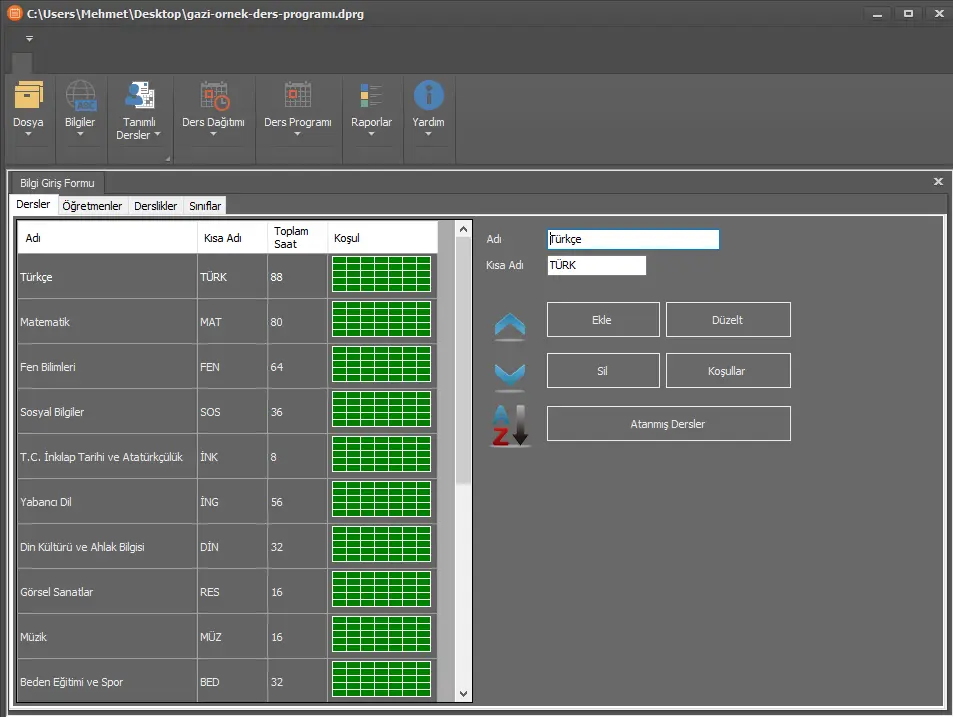This screenshot has width=953, height=717.
Task: Open the Dosya ribbon icon
Action: click(29, 96)
